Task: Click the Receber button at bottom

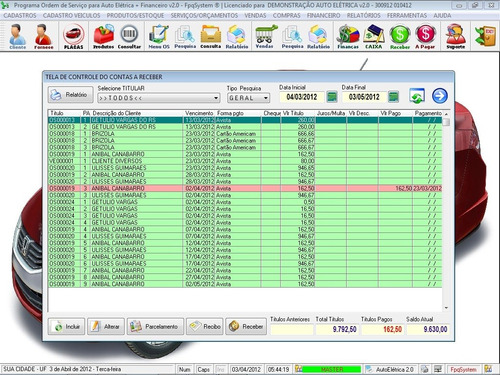Action: coord(246,326)
